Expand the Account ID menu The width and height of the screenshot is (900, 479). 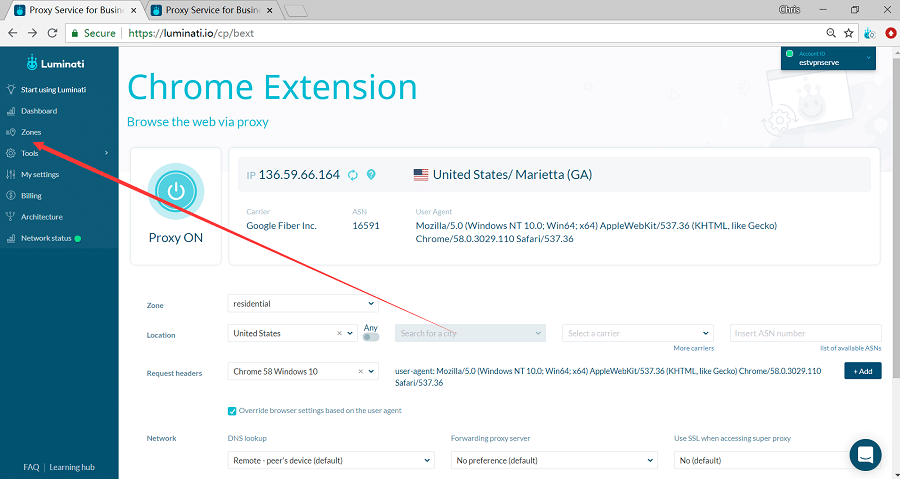[x=828, y=58]
